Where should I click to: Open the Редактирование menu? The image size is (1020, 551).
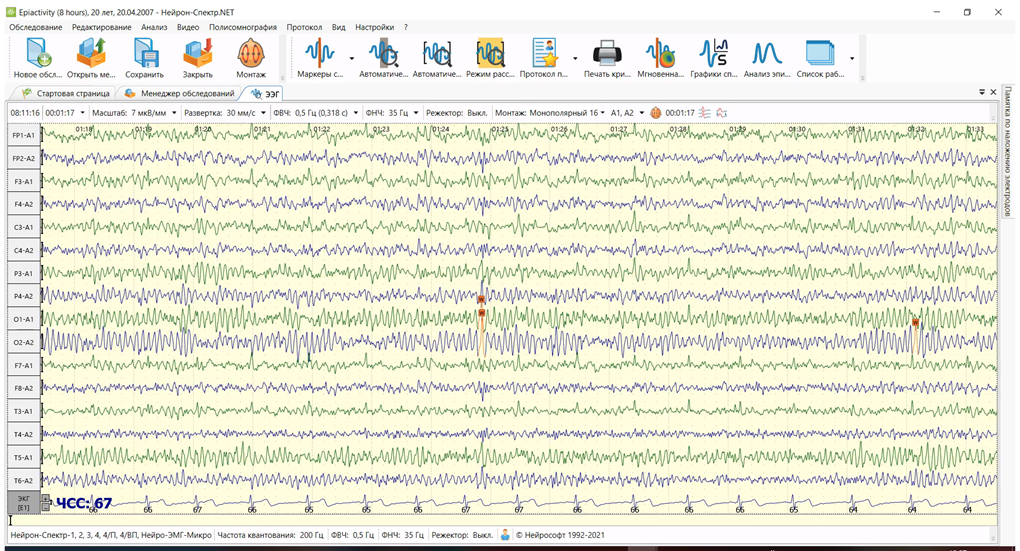tap(101, 27)
